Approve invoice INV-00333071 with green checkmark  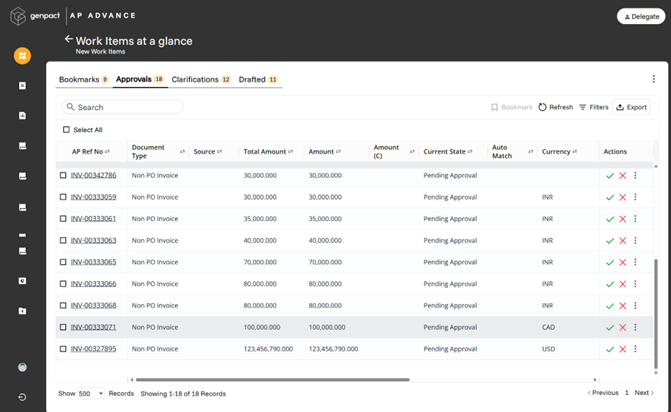[x=610, y=327]
